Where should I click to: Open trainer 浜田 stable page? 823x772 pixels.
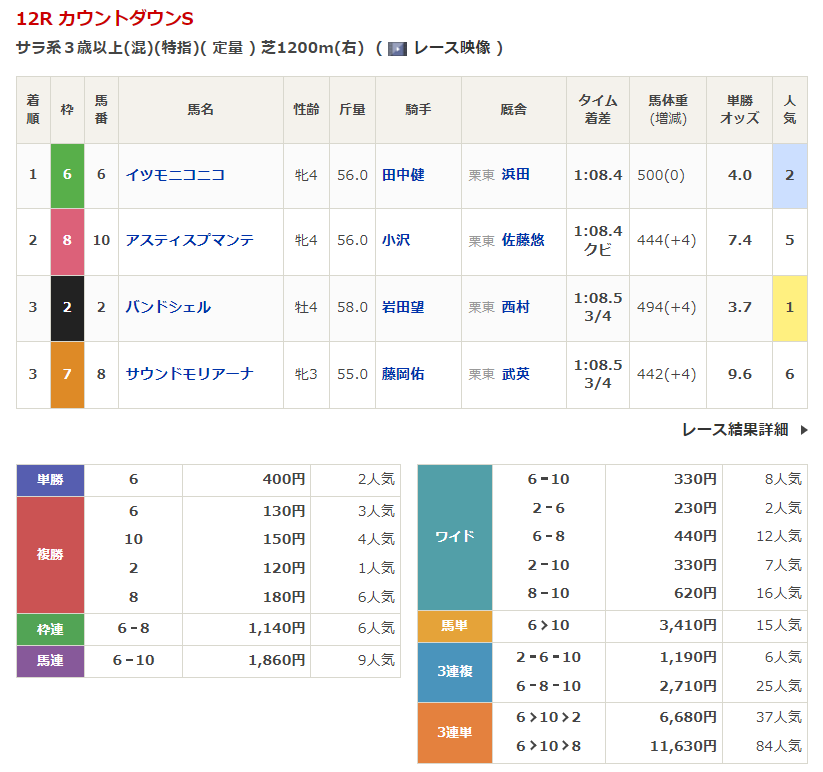click(x=516, y=175)
